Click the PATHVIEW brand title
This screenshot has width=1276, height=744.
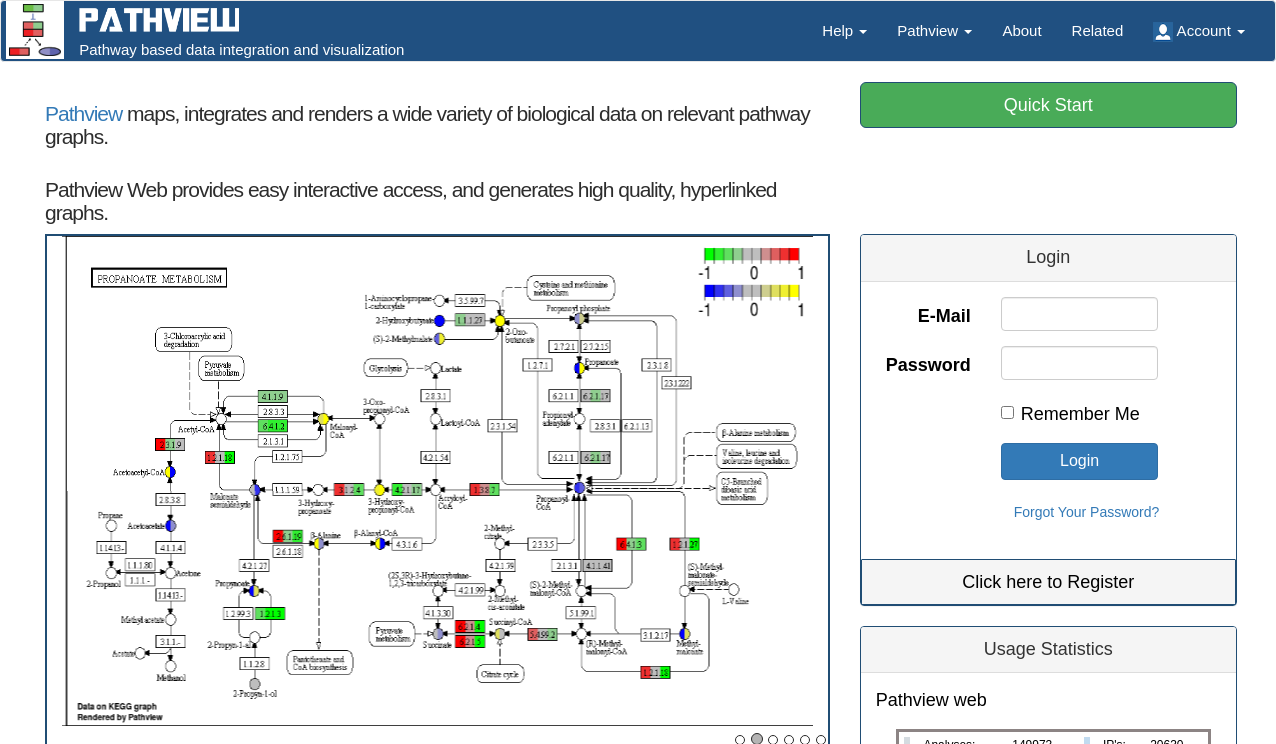tap(159, 20)
